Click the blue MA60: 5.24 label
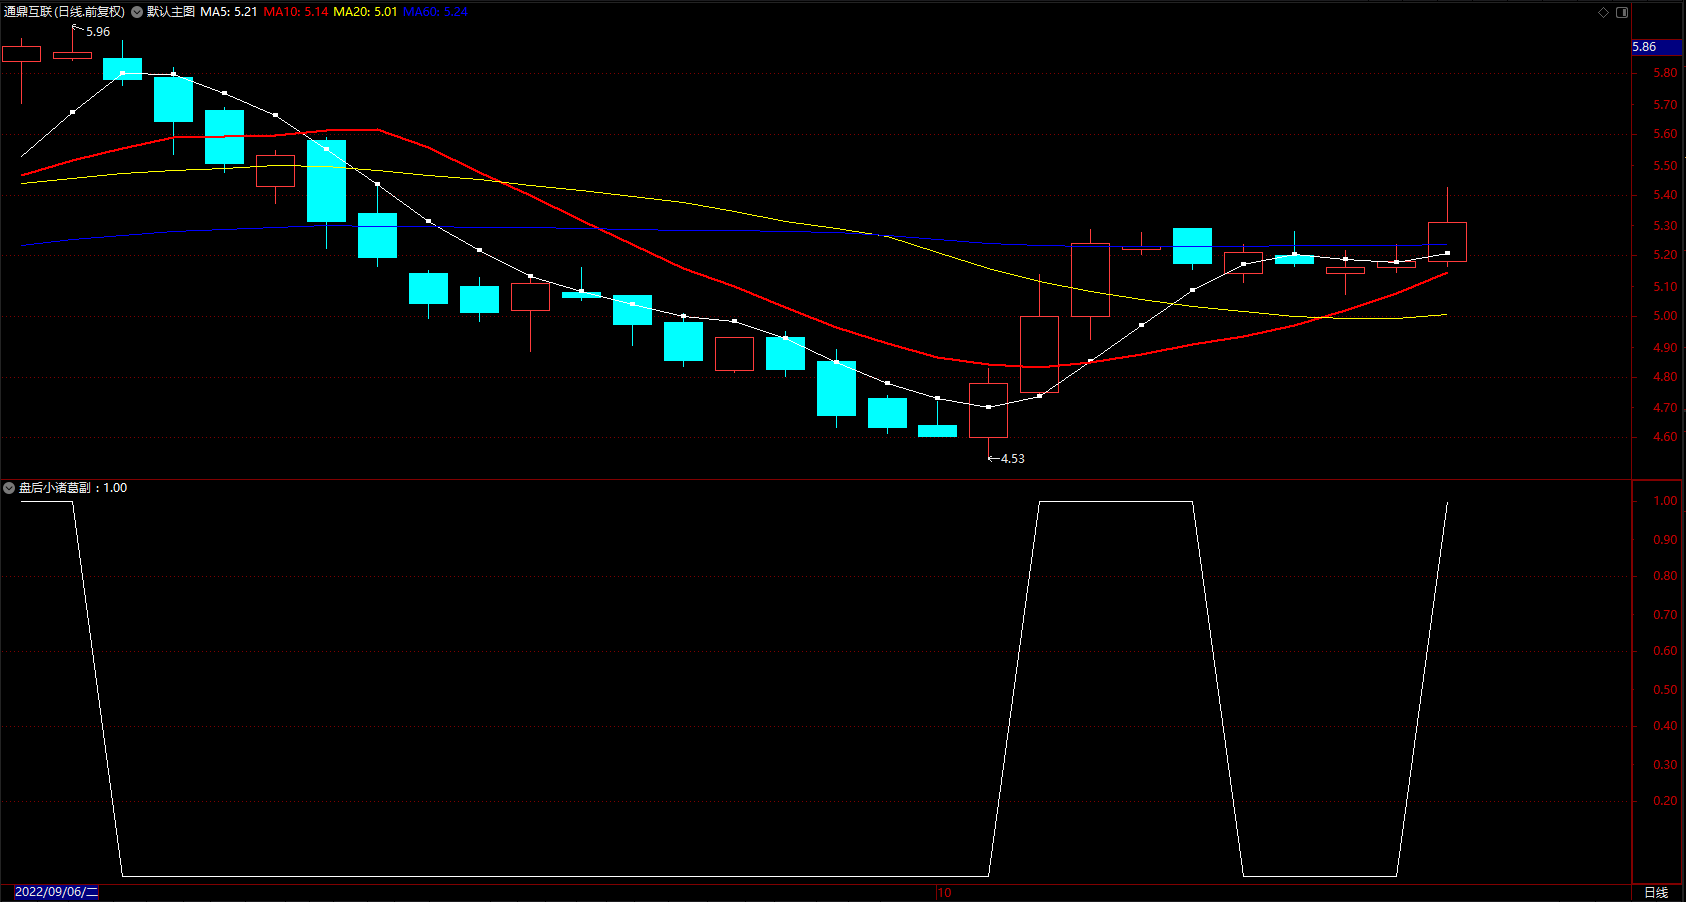Image resolution: width=1686 pixels, height=902 pixels. (x=435, y=12)
